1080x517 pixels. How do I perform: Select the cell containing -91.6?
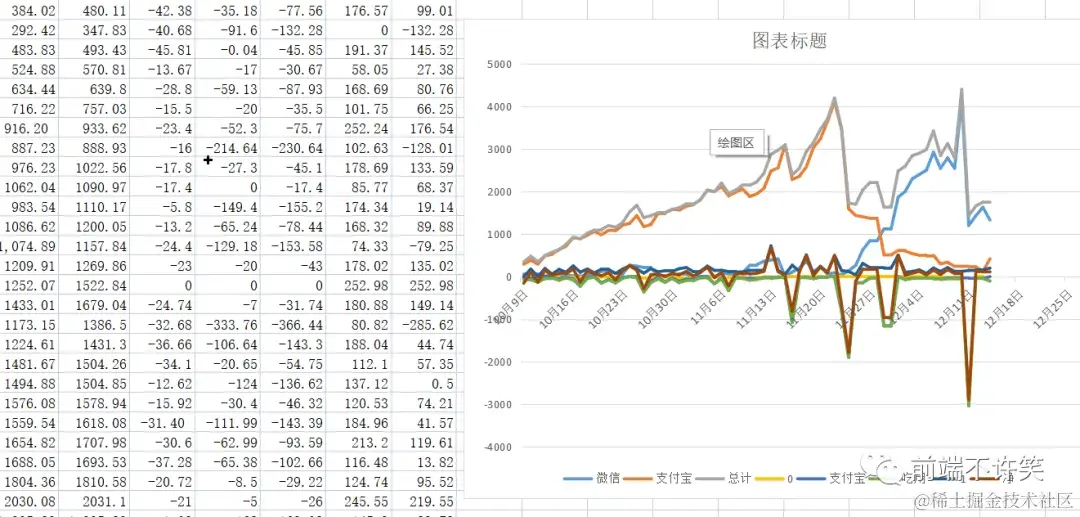point(229,30)
